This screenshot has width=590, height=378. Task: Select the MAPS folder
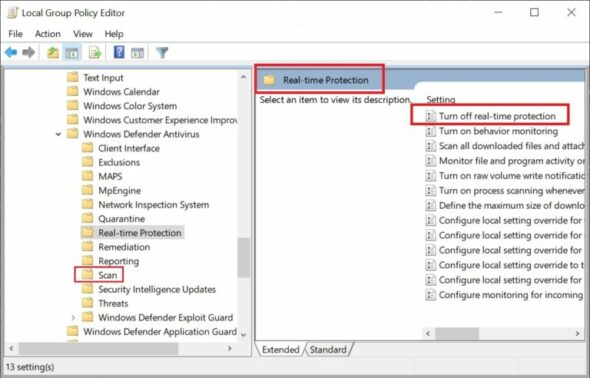[x=102, y=176]
